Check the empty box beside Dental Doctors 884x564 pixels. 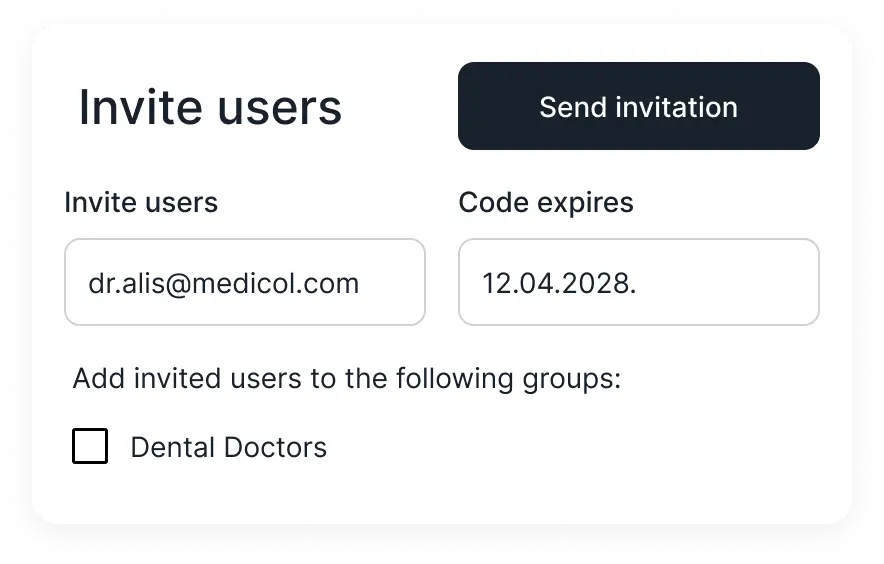pyautogui.click(x=90, y=446)
